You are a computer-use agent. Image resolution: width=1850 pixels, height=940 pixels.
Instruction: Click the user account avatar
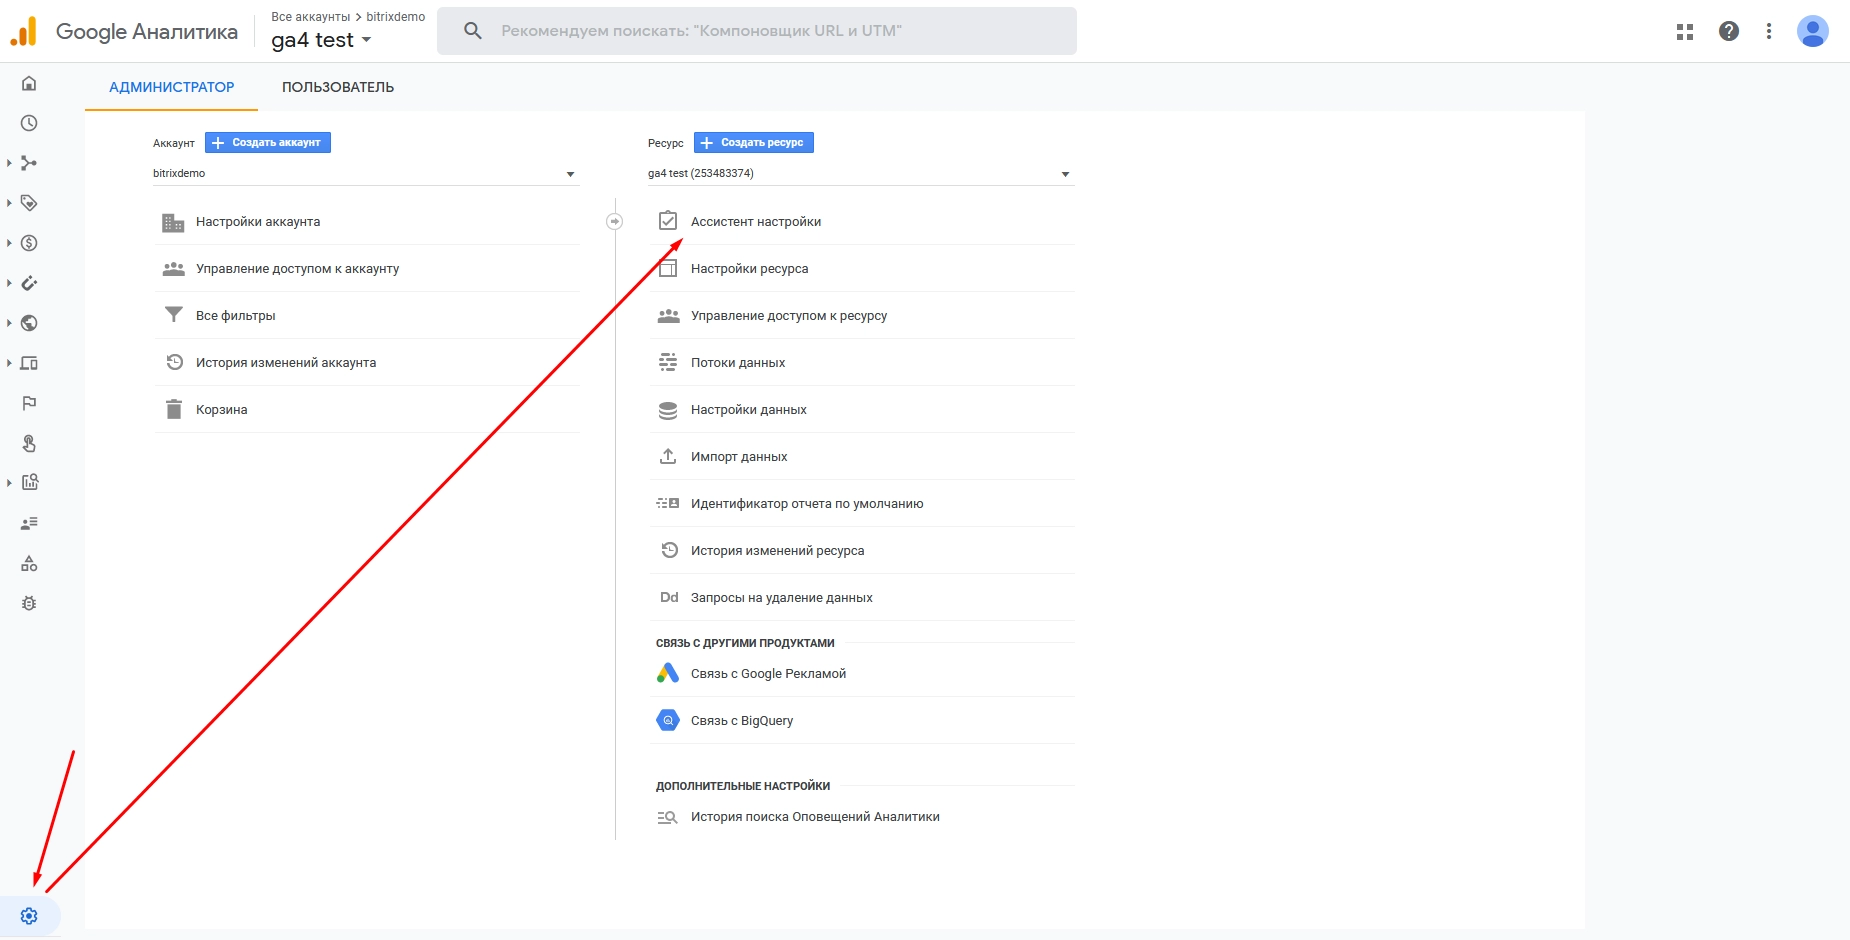coord(1813,31)
